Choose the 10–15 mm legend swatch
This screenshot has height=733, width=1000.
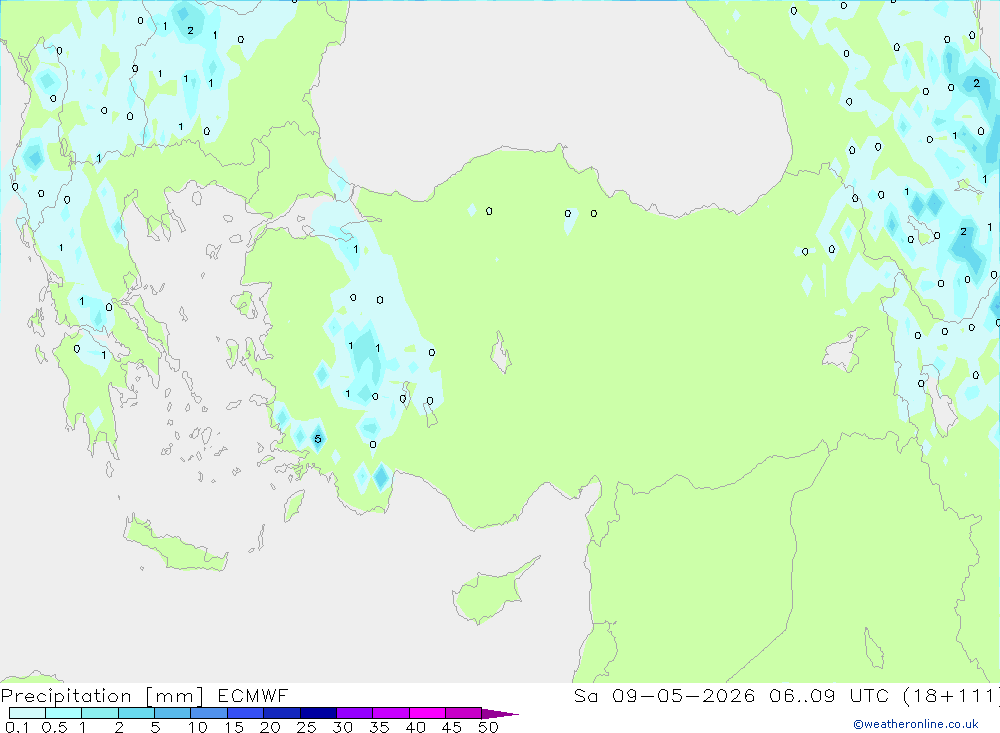[x=209, y=713]
